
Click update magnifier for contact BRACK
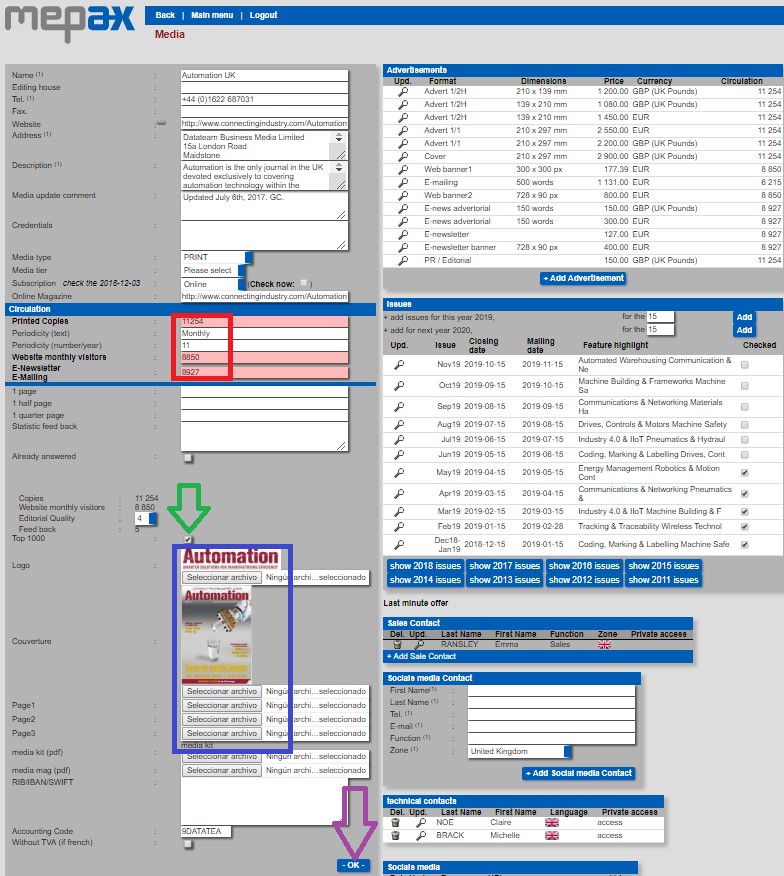click(x=421, y=835)
